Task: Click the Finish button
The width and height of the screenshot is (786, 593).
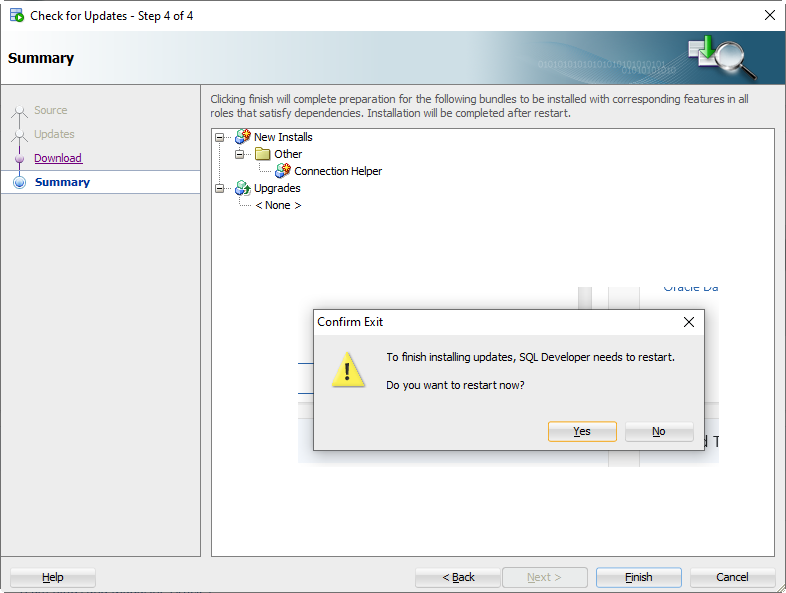Action: coord(639,577)
